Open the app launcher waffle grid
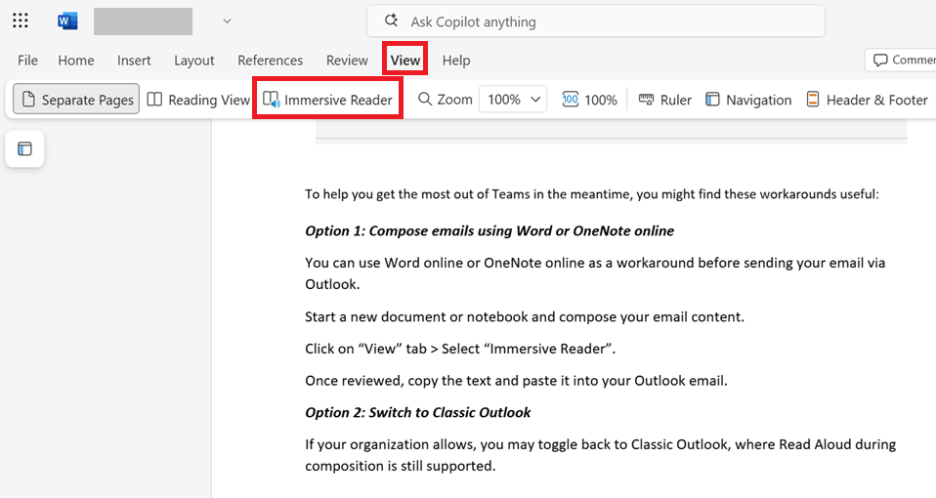The image size is (936, 498). coord(20,21)
